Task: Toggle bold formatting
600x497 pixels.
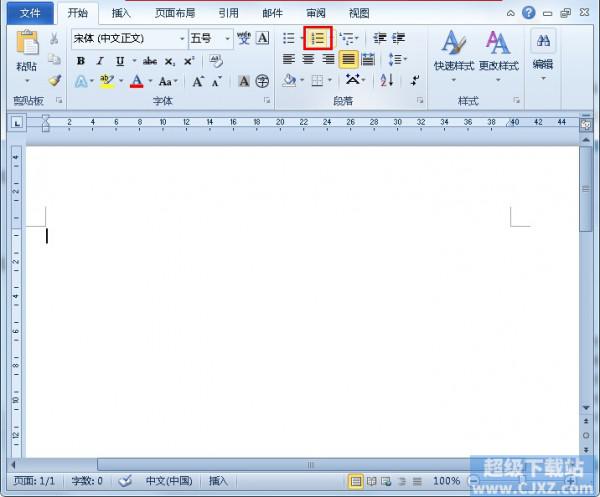Action: [81, 60]
